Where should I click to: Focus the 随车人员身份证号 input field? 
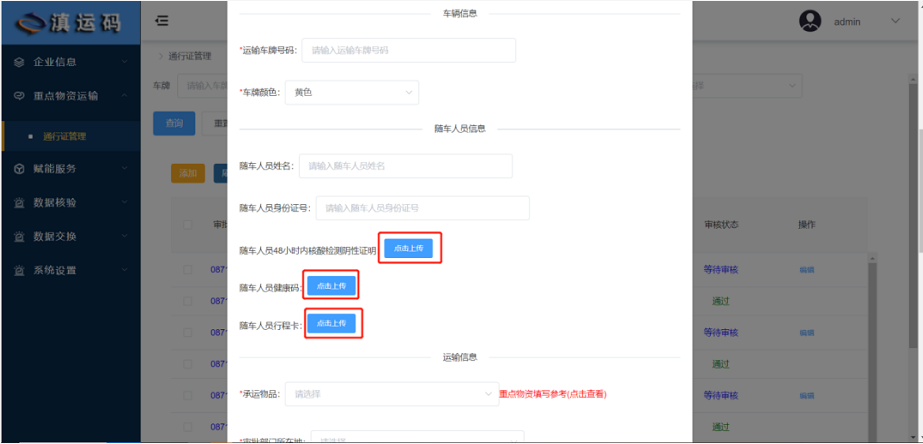(423, 208)
